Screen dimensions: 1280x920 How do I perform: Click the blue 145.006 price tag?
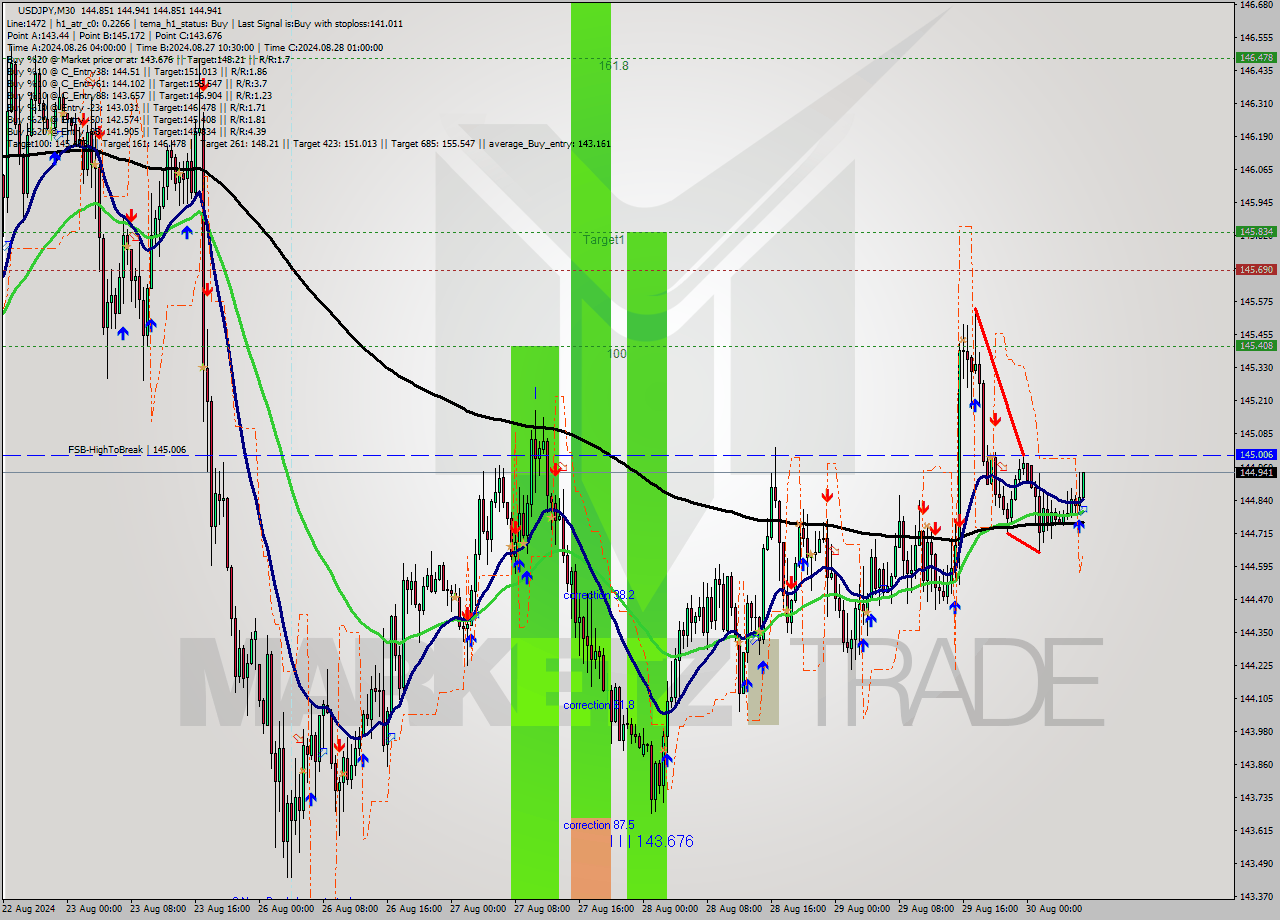(x=1256, y=454)
